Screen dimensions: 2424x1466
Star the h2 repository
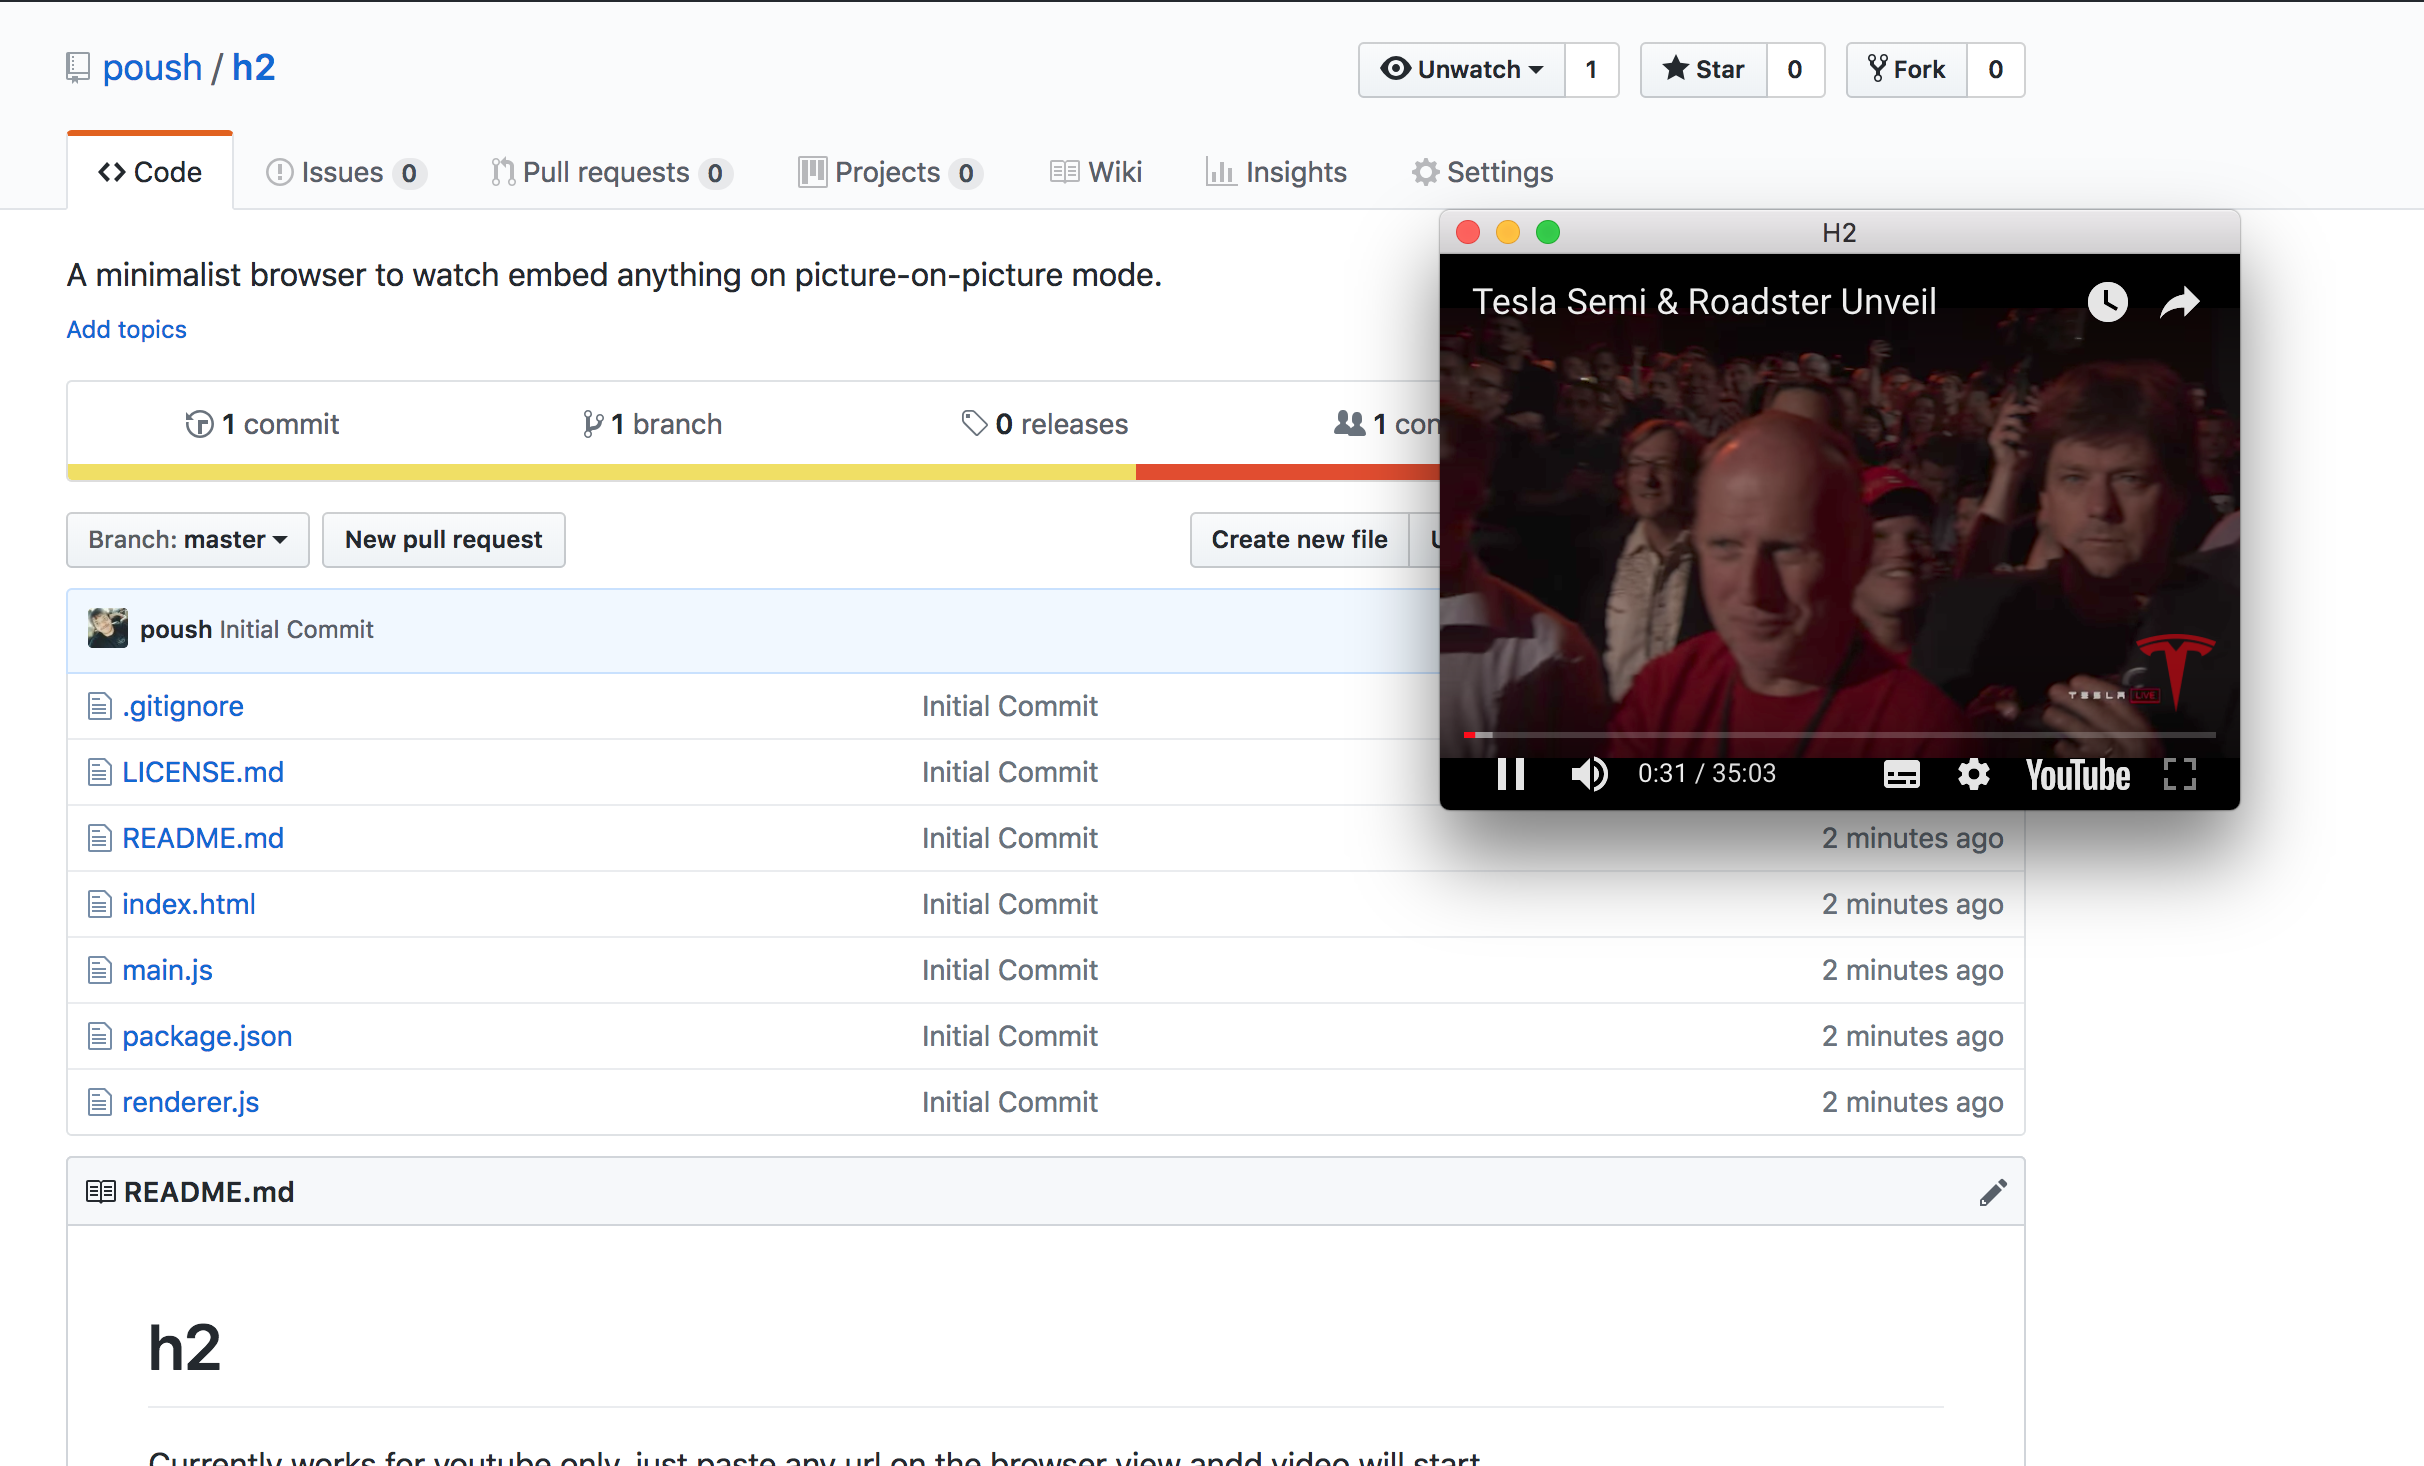tap(1704, 70)
